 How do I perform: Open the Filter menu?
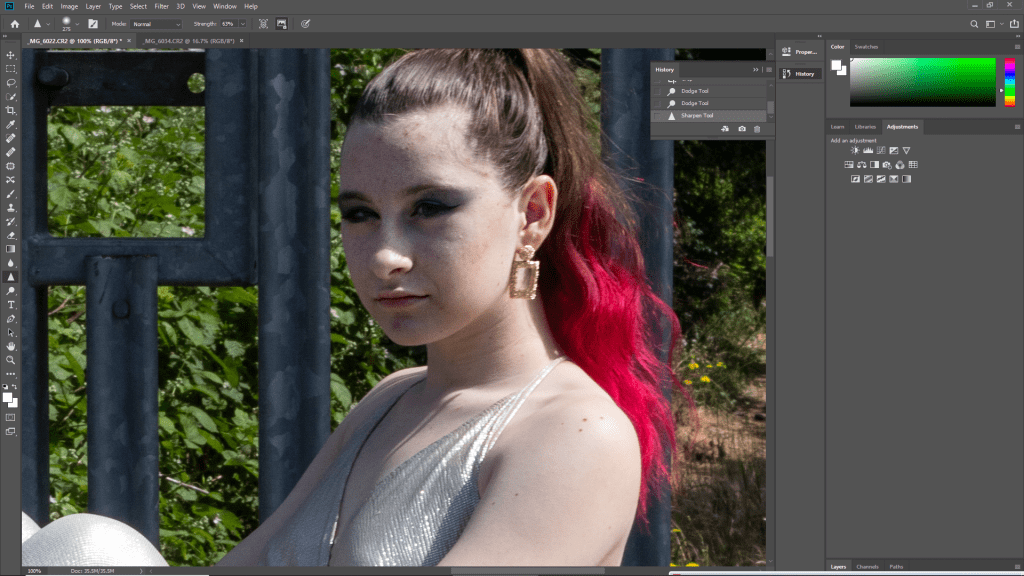[x=161, y=6]
